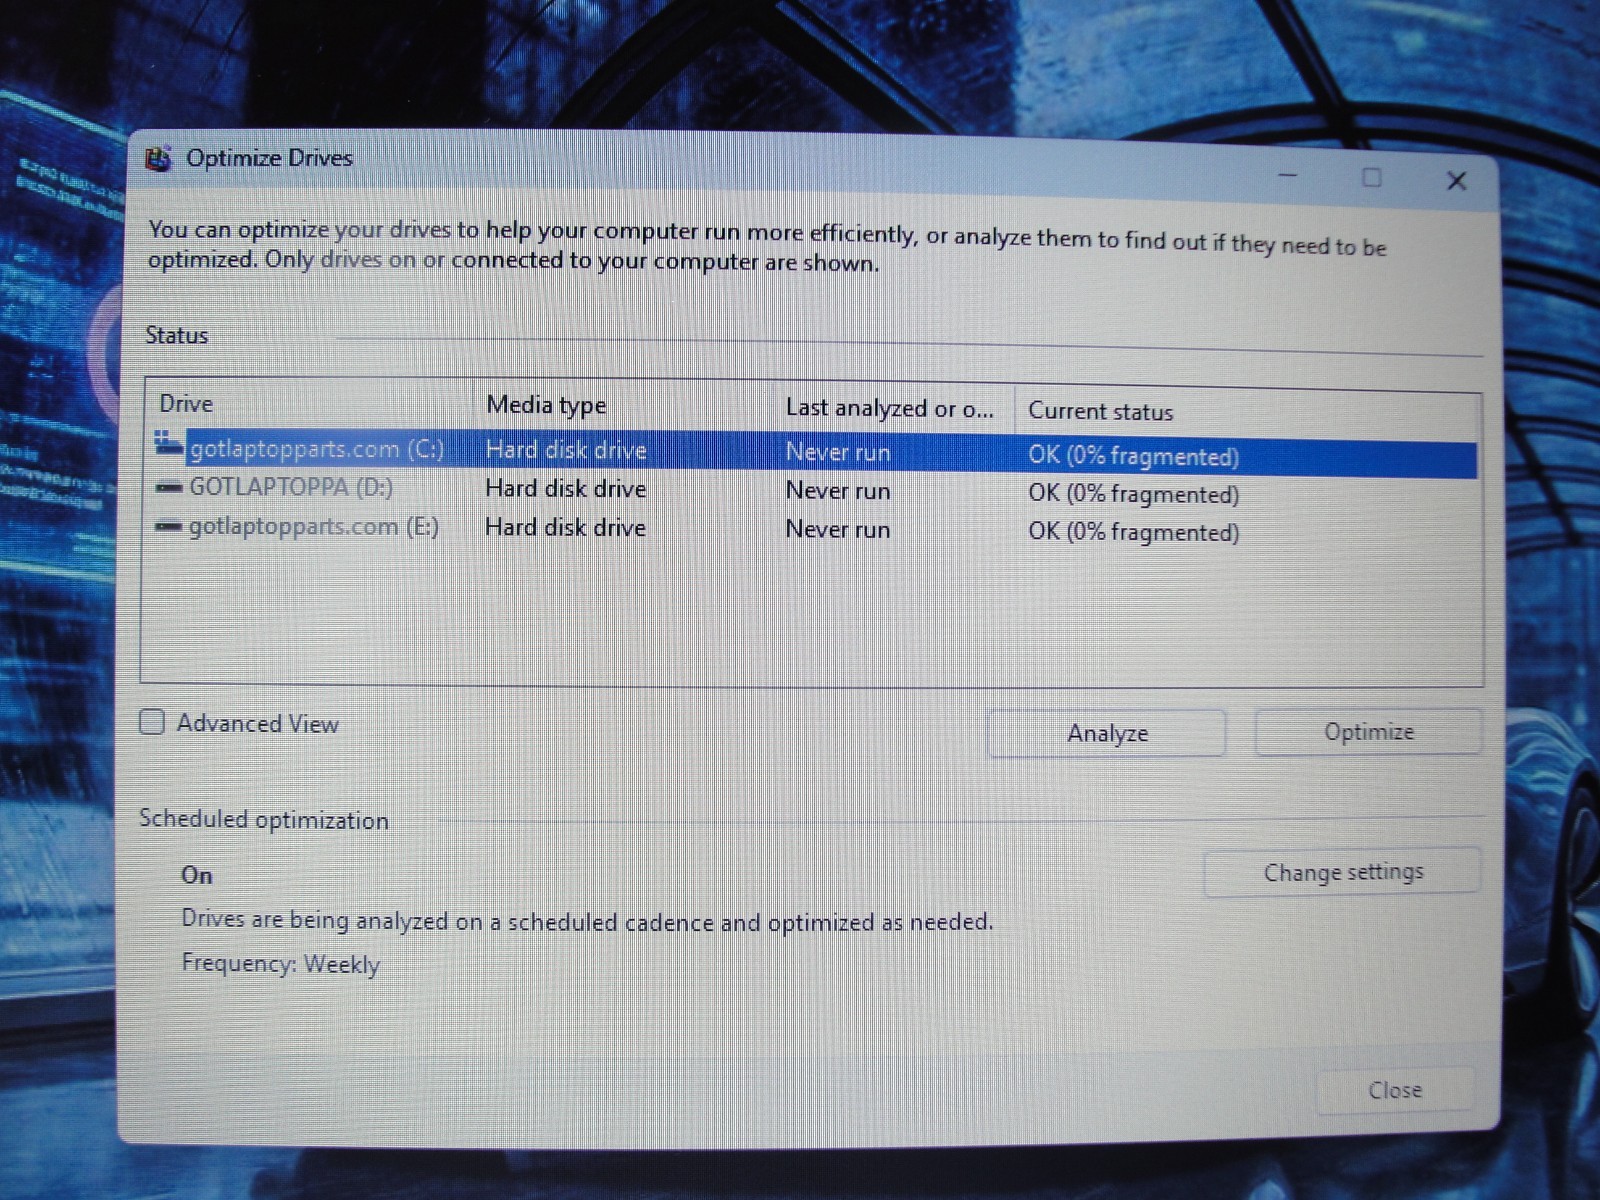This screenshot has height=1200, width=1600.
Task: Sort by the Drive column header
Action: pos(310,404)
